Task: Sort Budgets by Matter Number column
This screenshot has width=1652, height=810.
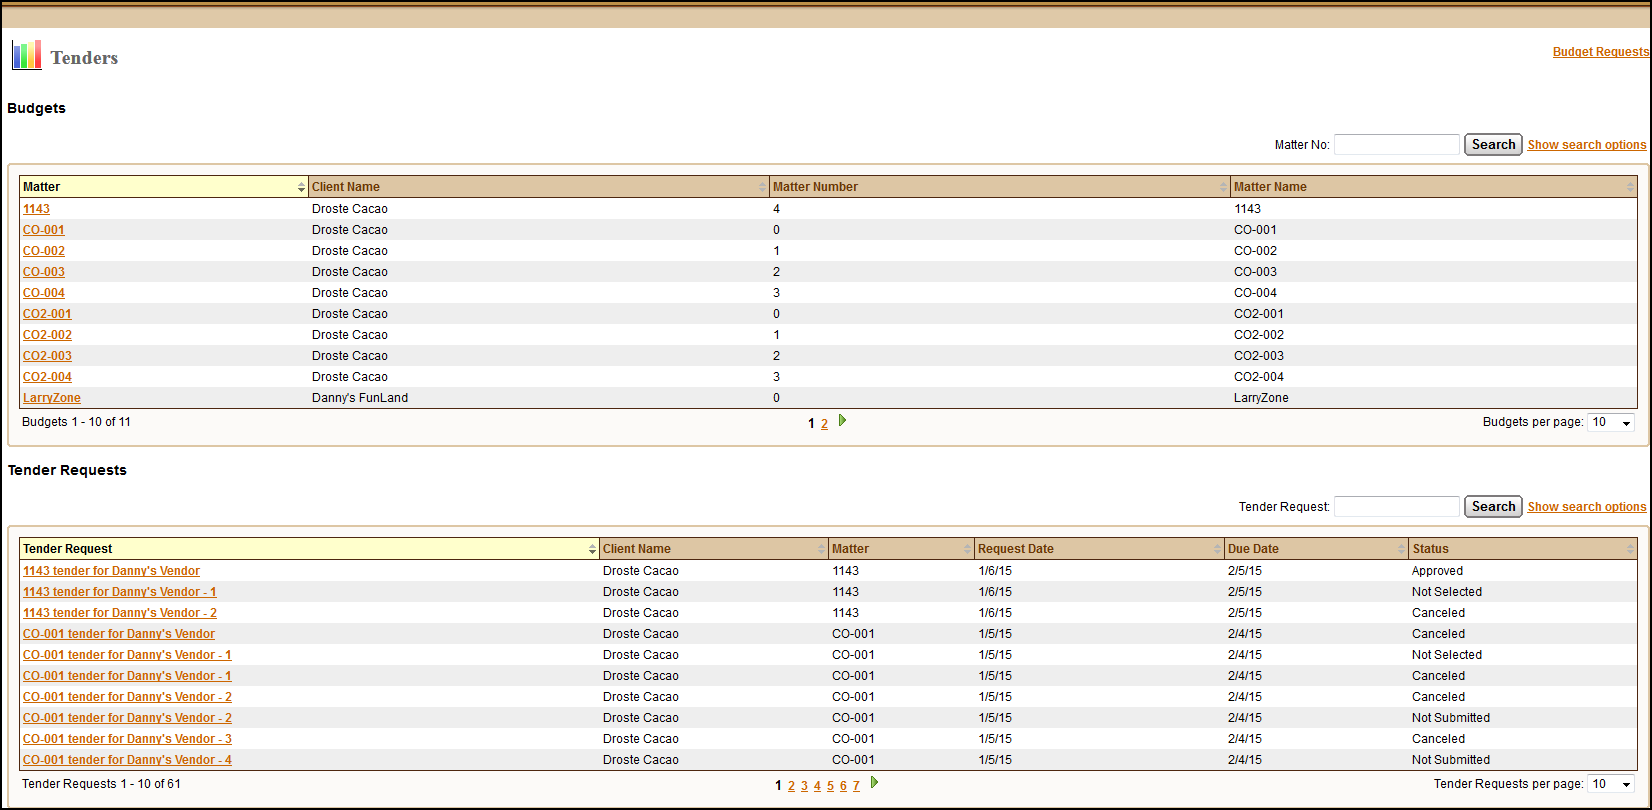Action: click(x=999, y=187)
